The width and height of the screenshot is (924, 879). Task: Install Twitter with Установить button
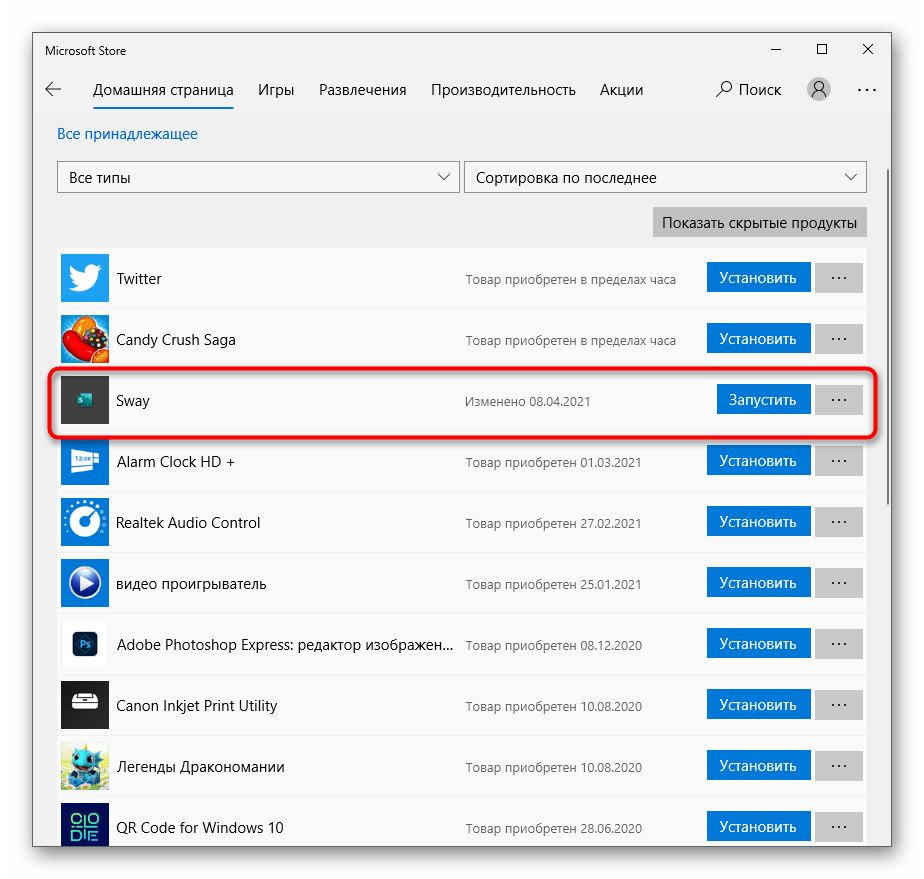pyautogui.click(x=758, y=277)
